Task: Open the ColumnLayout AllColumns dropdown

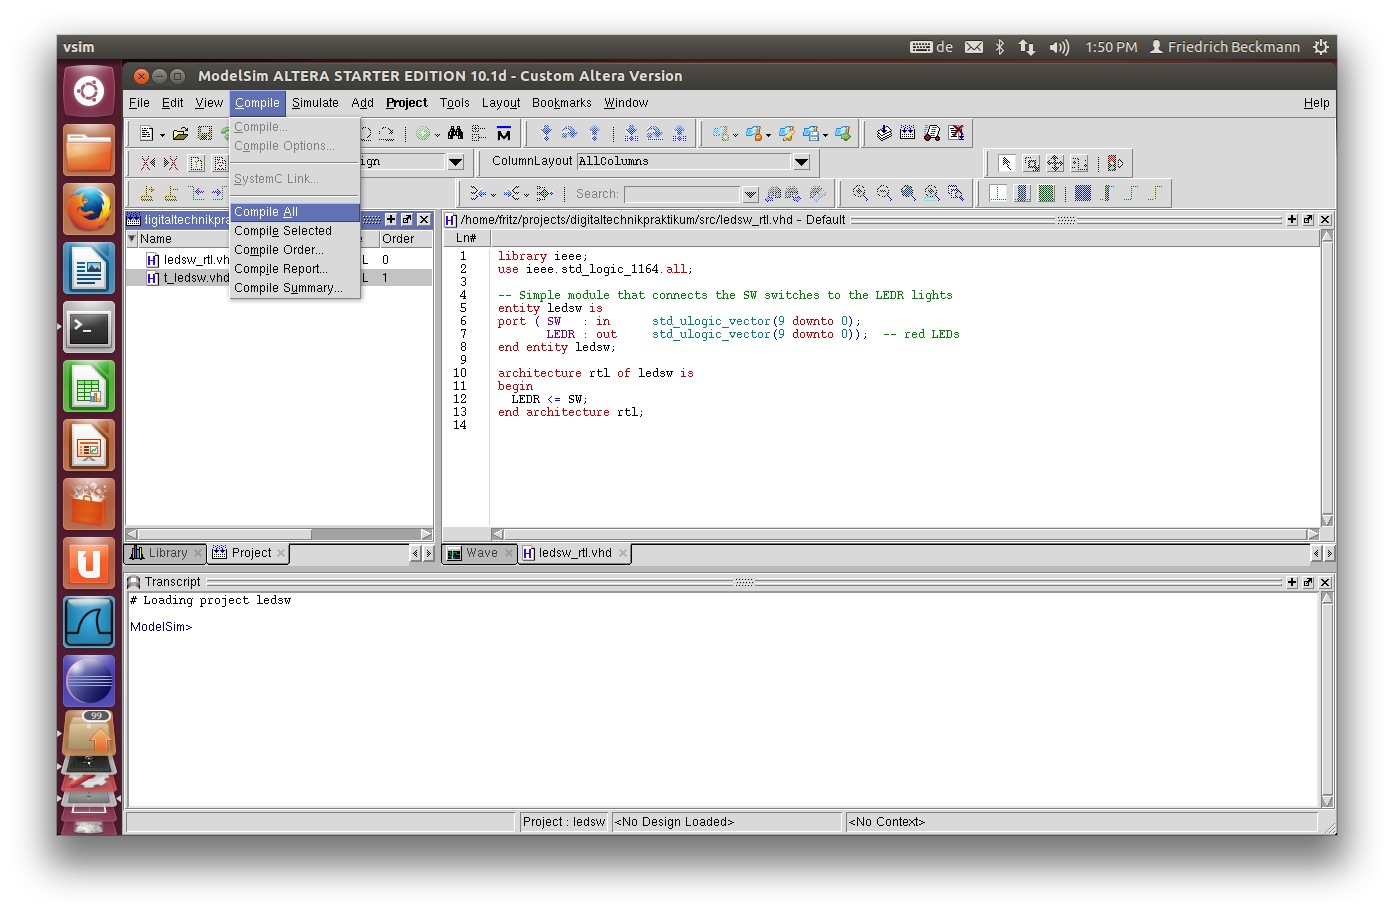Action: [x=801, y=162]
